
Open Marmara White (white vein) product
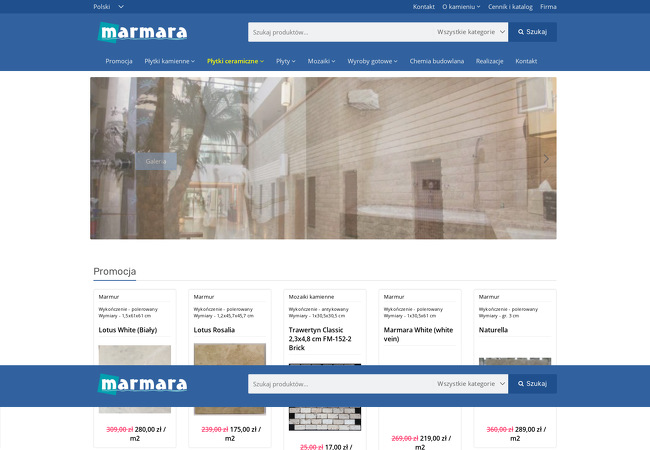click(x=418, y=334)
